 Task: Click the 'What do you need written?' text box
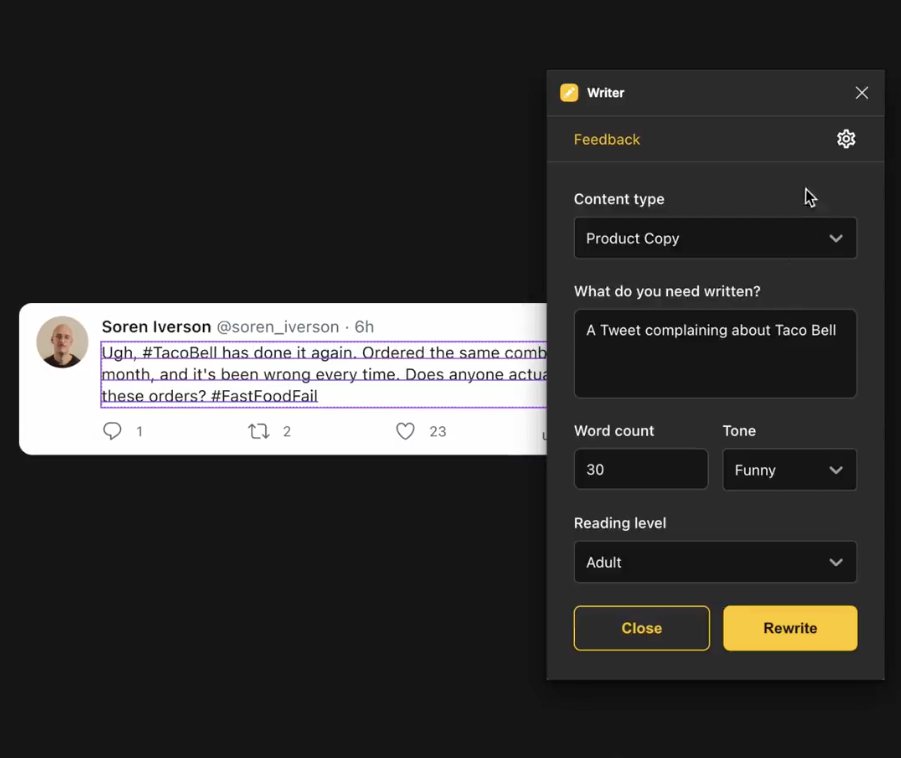[x=715, y=353]
